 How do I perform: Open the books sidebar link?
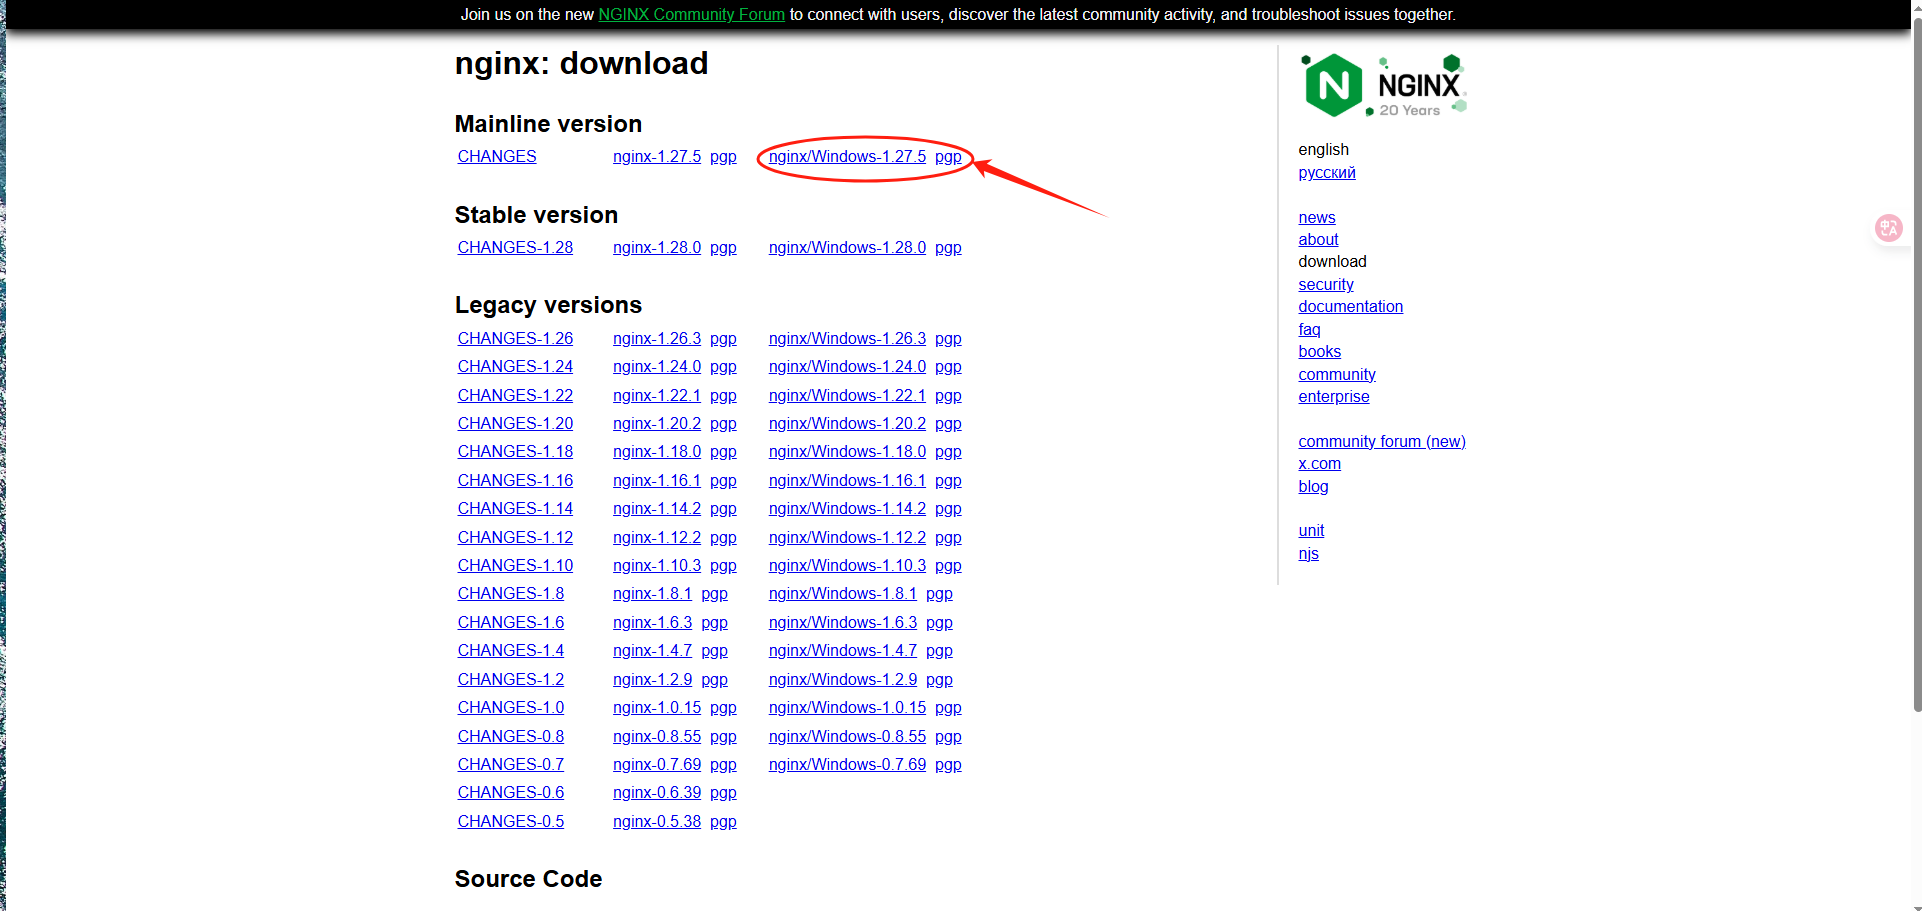coord(1320,352)
